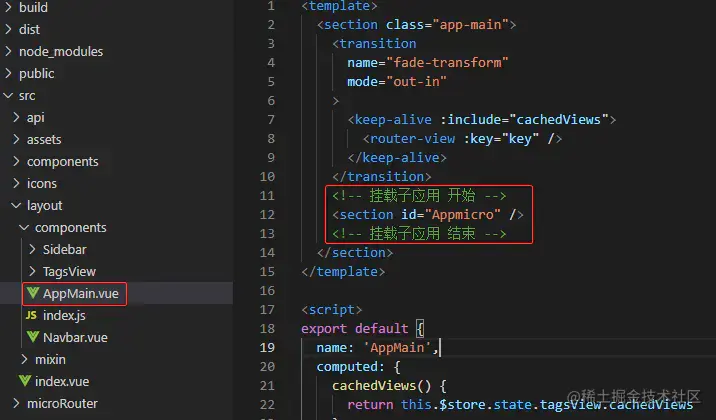The image size is (716, 420).
Task: Expand the microRouter folder chevron
Action: 16,403
